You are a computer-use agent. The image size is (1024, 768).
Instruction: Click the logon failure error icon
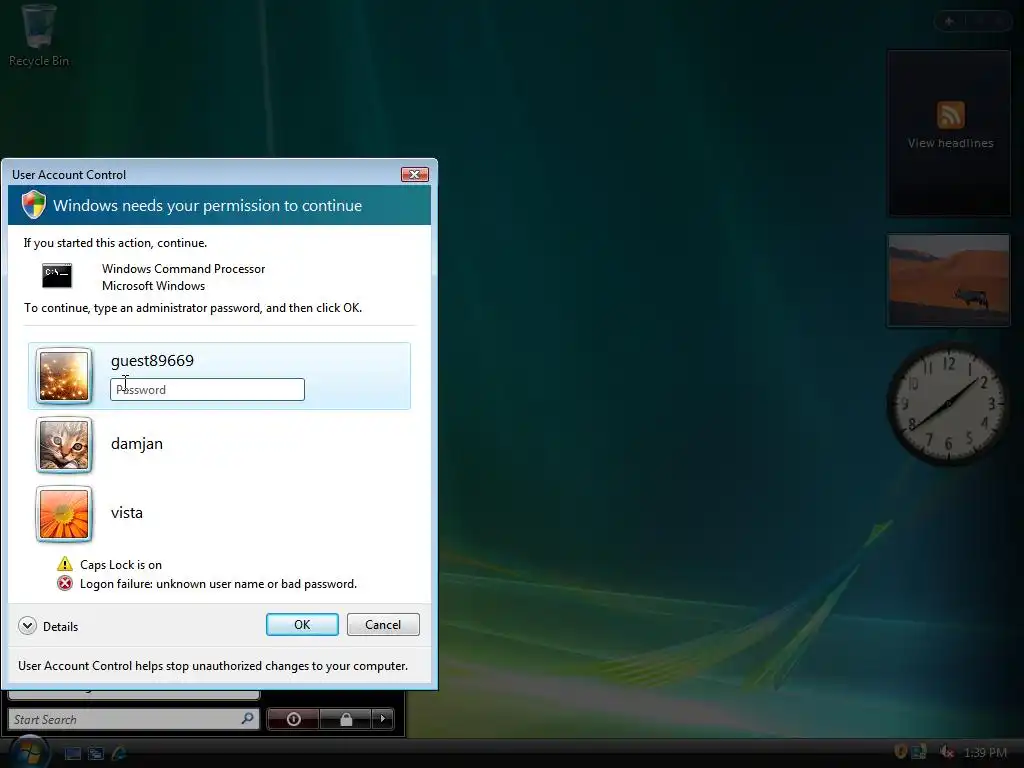pyautogui.click(x=65, y=583)
